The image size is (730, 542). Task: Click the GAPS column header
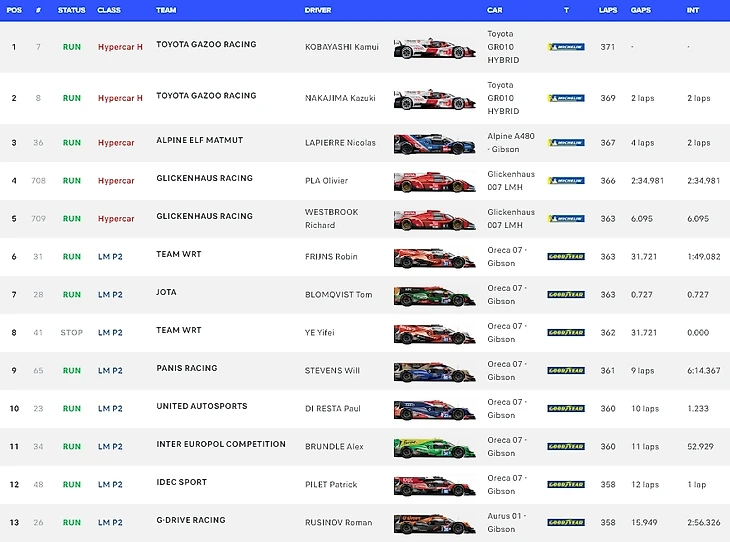[641, 9]
